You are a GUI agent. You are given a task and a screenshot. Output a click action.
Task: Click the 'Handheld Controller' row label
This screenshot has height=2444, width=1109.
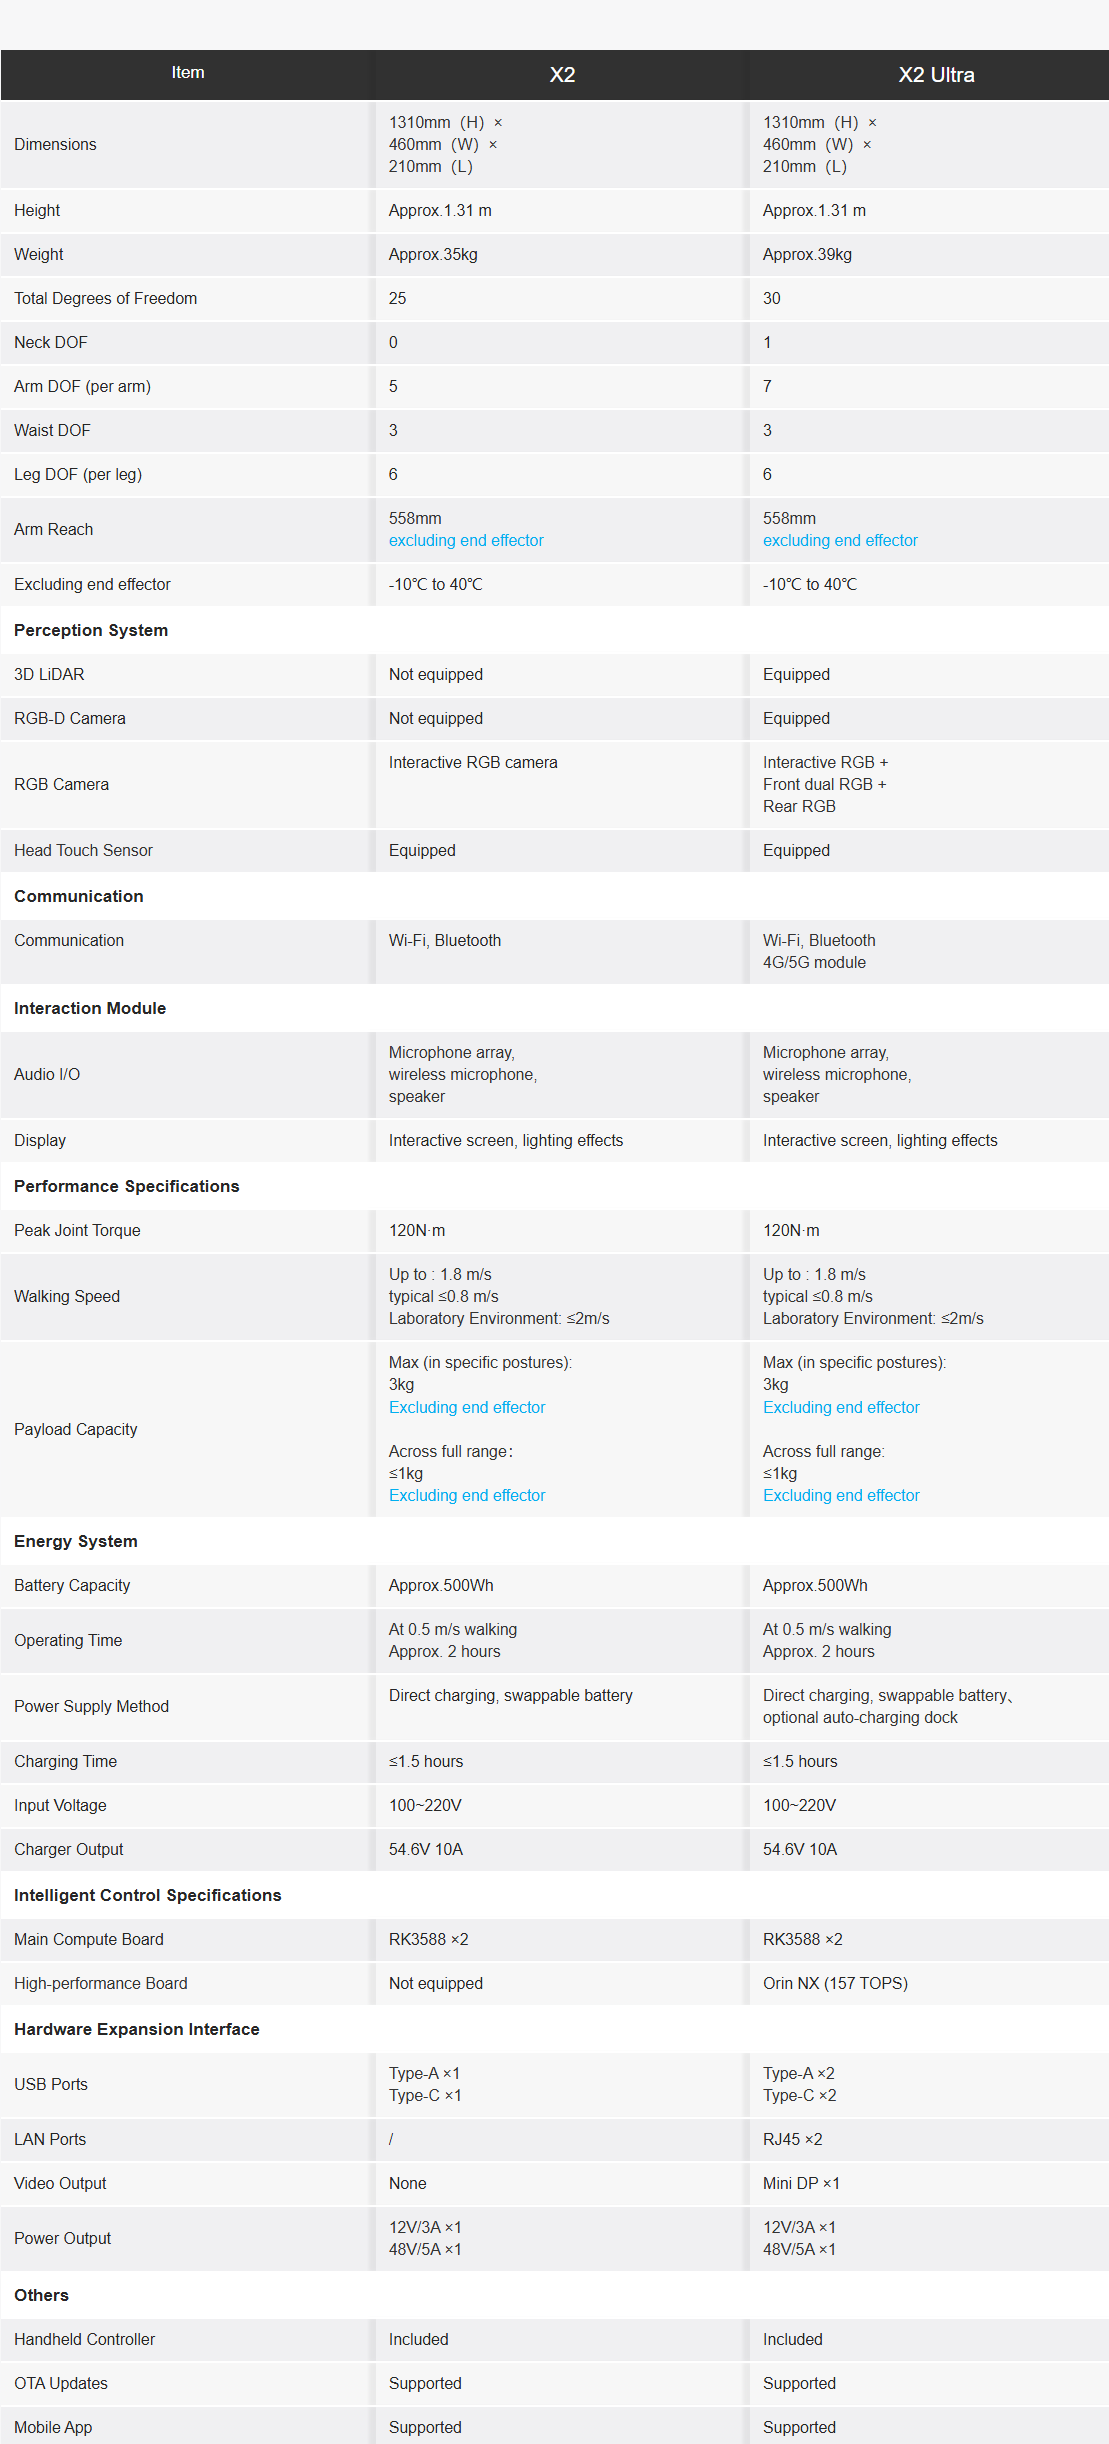[85, 2340]
